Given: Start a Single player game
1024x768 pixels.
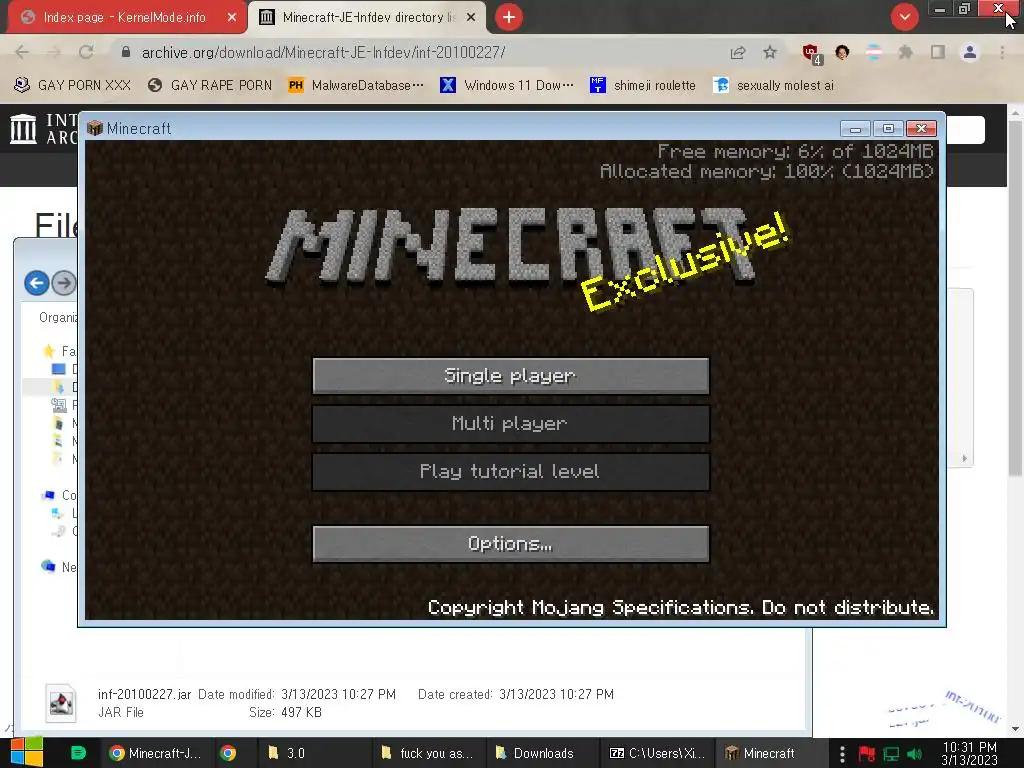Looking at the screenshot, I should (511, 376).
